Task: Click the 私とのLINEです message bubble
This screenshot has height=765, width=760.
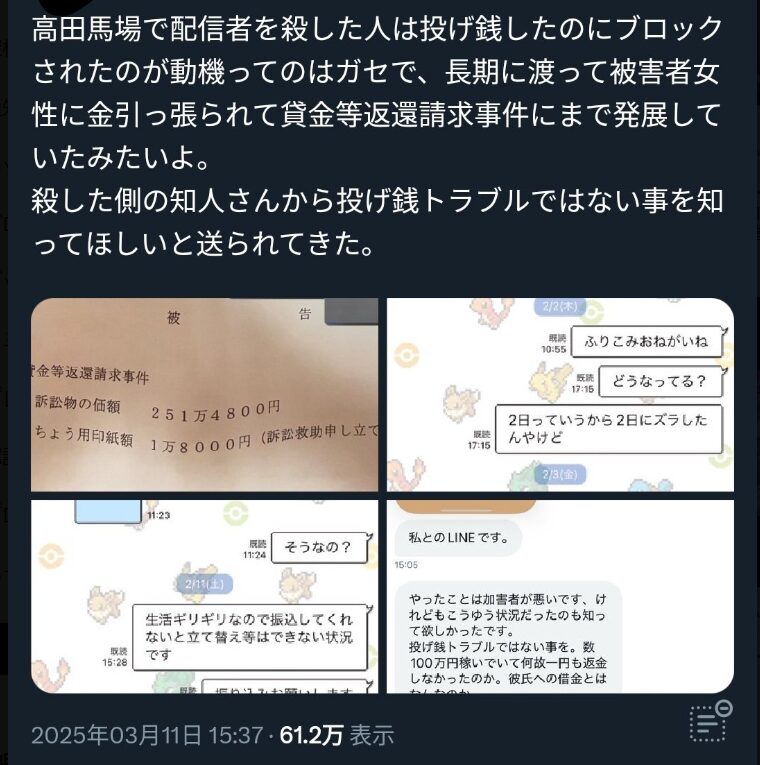Action: [x=458, y=538]
